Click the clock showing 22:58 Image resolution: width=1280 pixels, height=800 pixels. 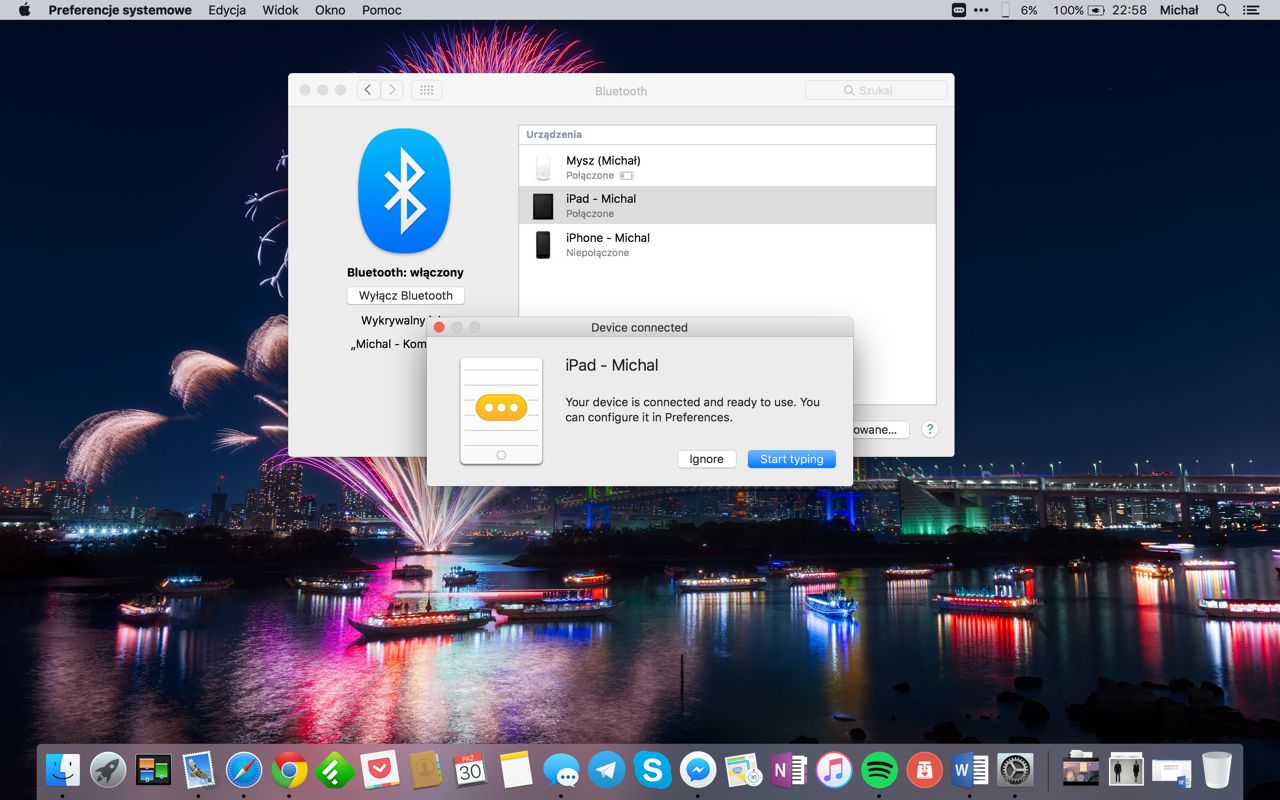1129,10
